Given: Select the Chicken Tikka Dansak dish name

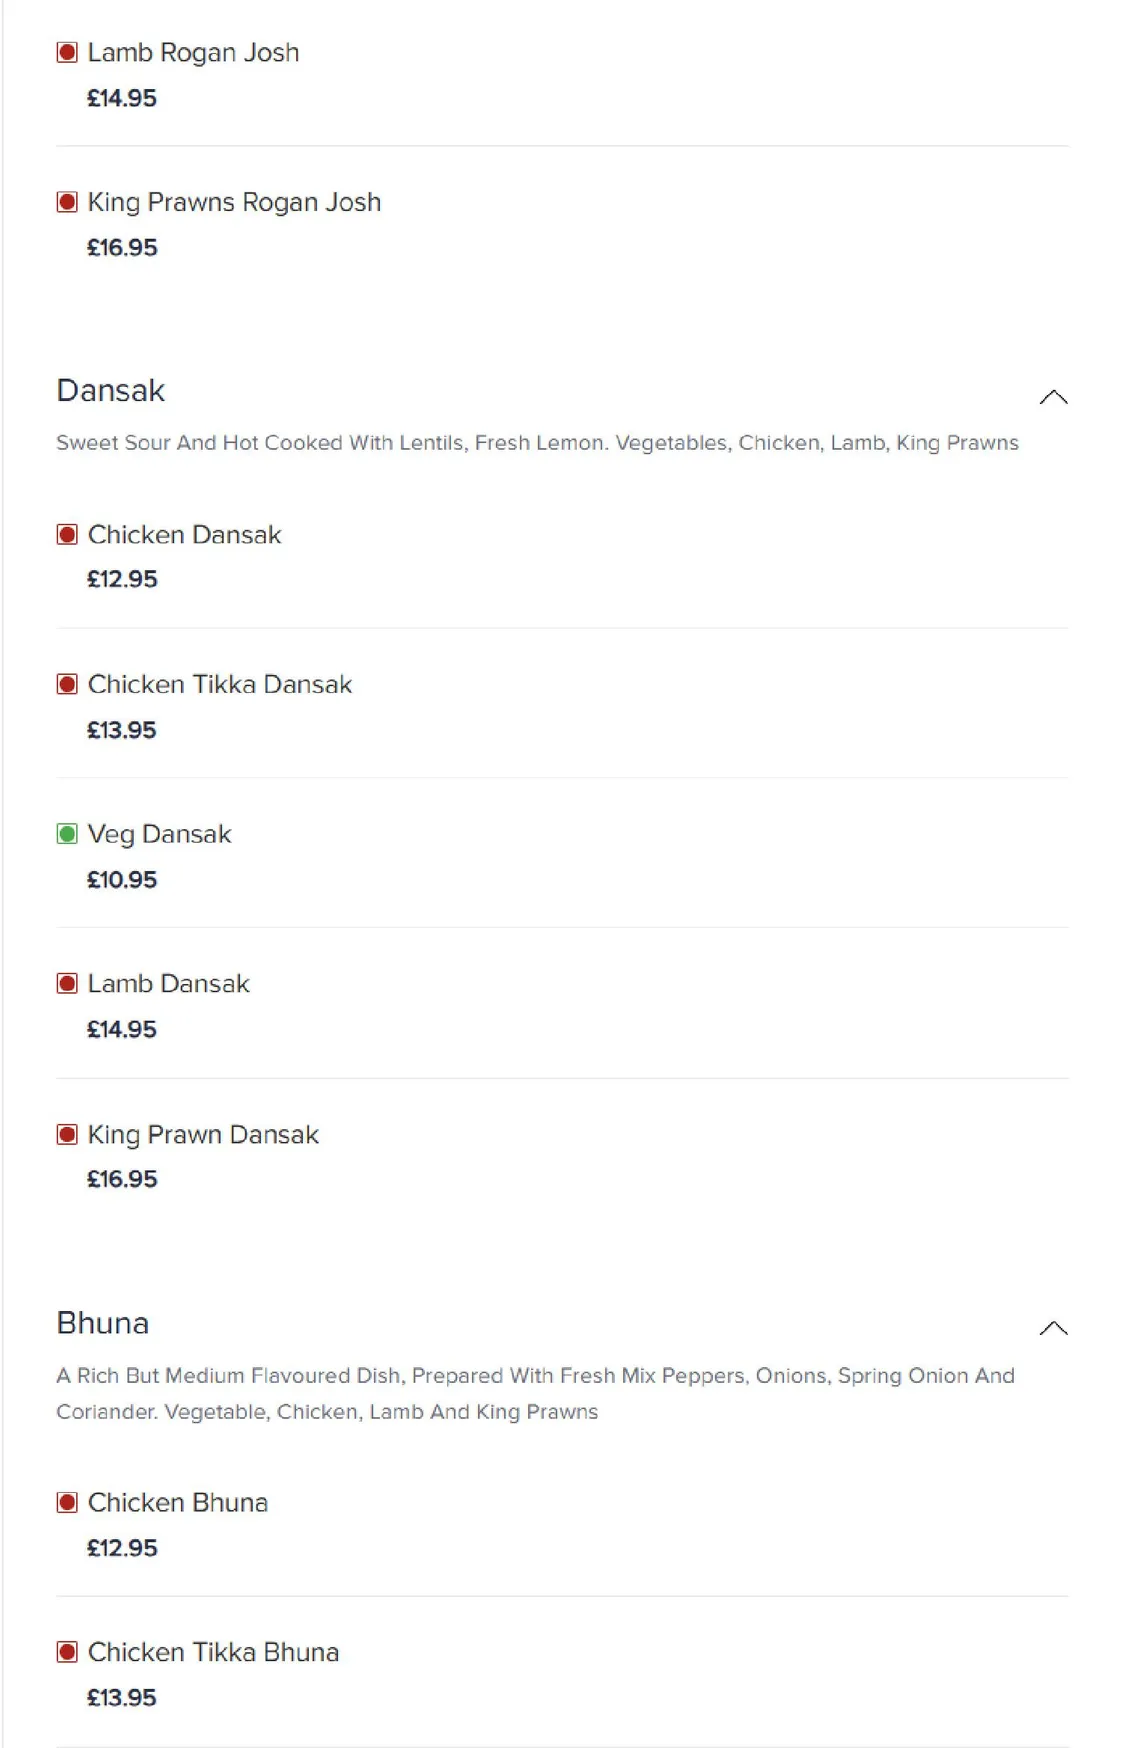Looking at the screenshot, I should (220, 685).
